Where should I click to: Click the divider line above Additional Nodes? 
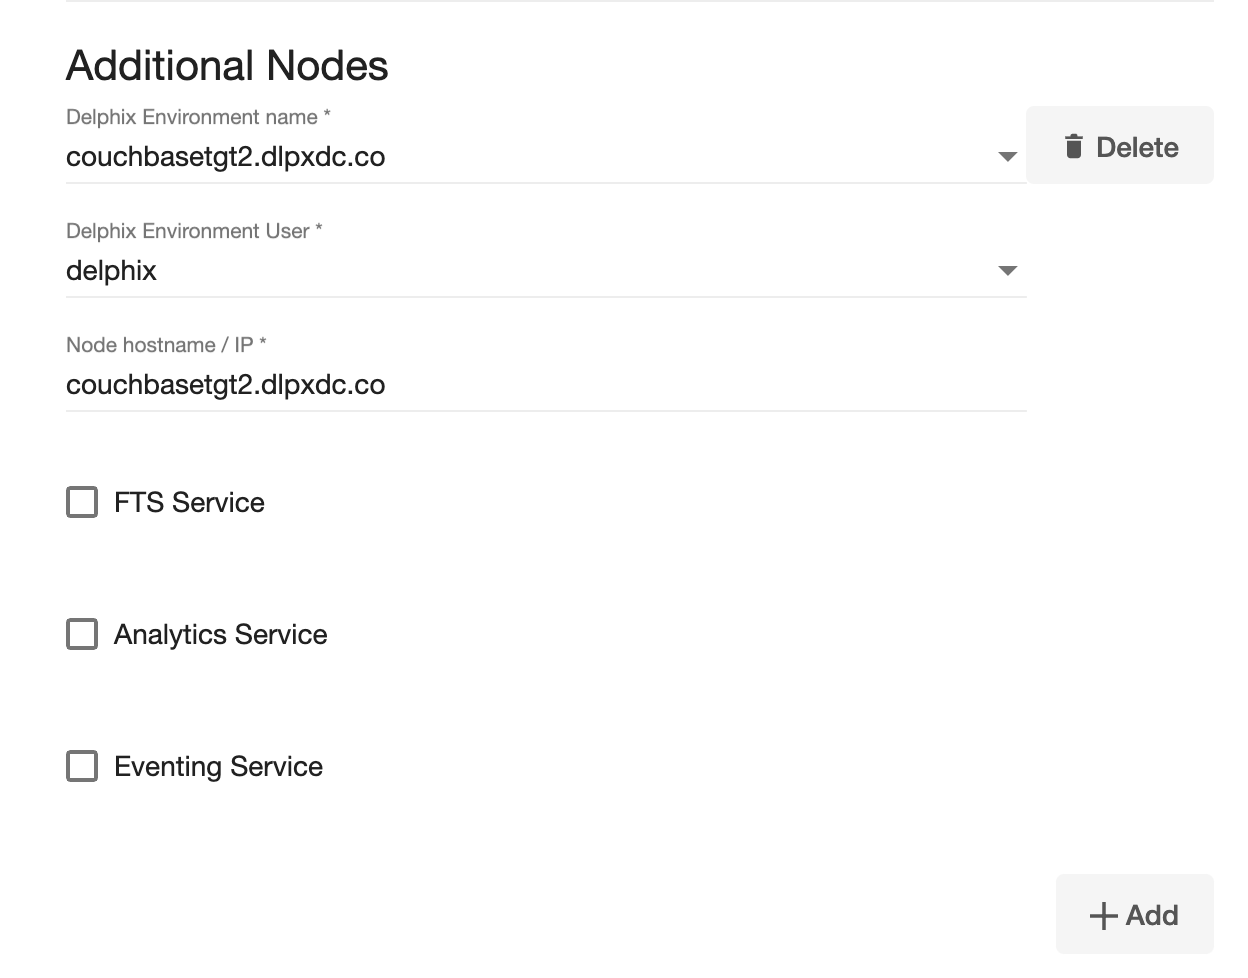[640, 1]
